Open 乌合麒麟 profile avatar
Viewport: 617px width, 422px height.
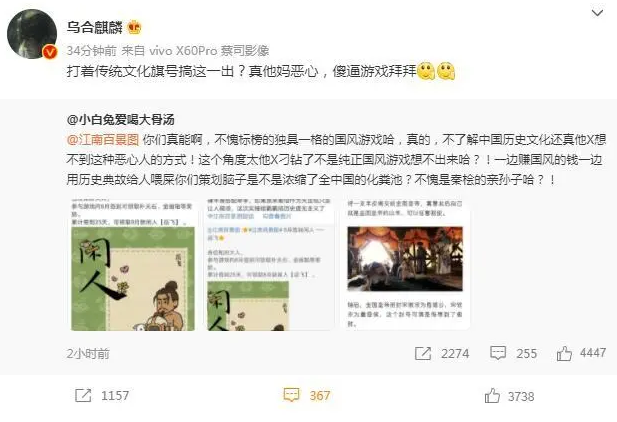pyautogui.click(x=32, y=34)
